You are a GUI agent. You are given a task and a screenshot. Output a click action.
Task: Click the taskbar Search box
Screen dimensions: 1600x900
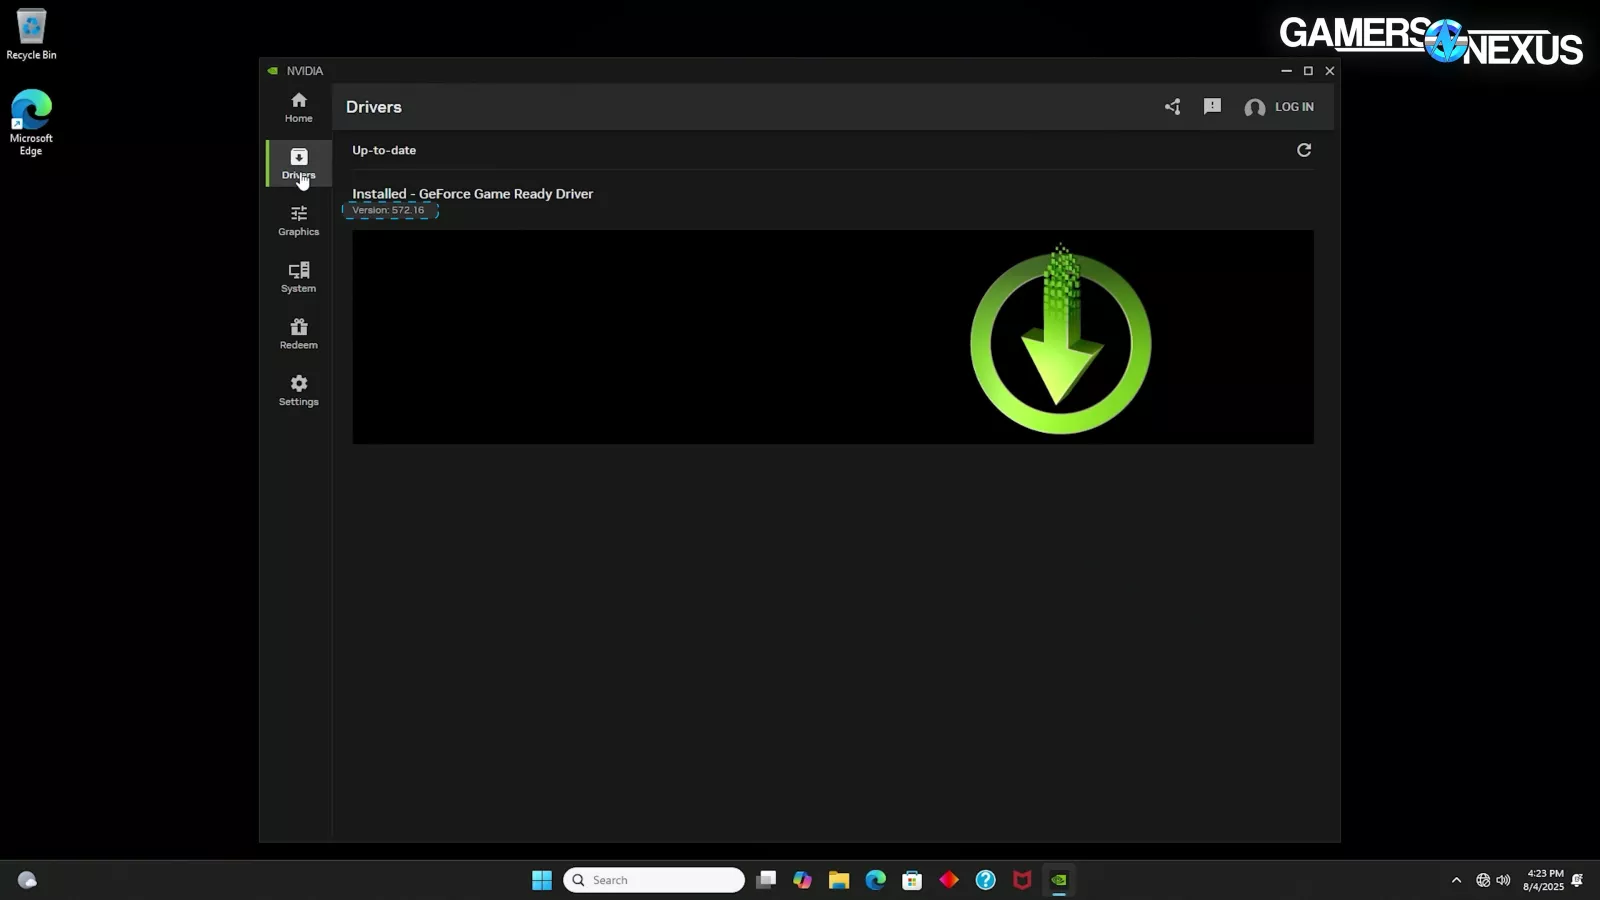pos(654,880)
